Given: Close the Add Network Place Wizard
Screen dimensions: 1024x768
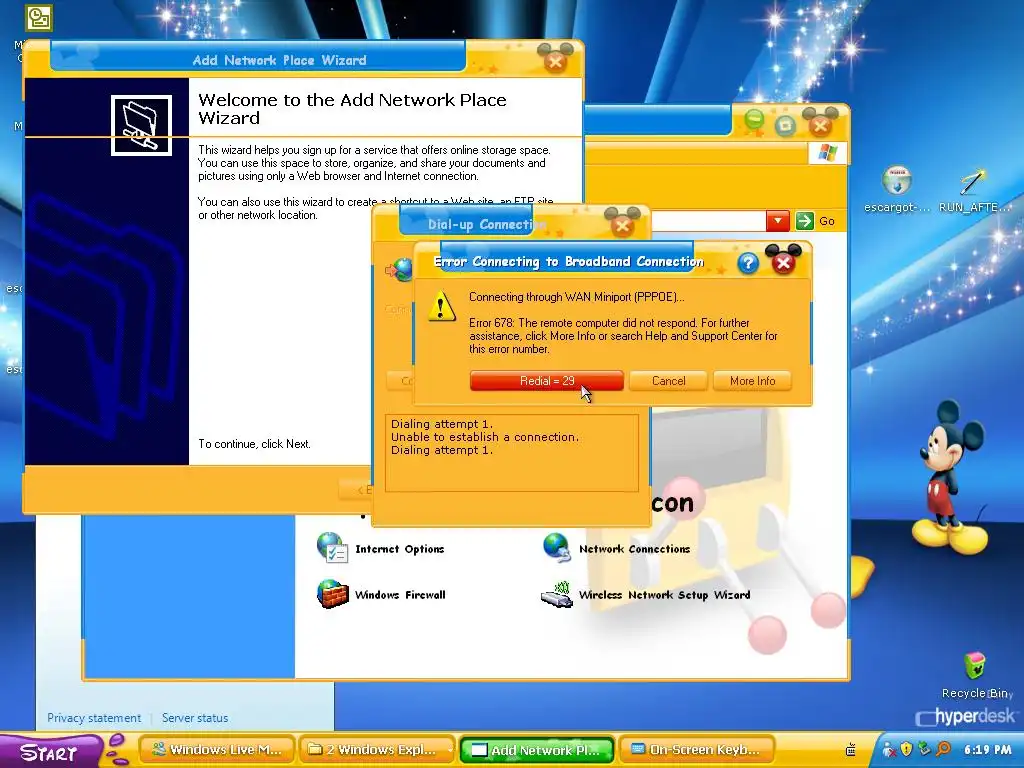Looking at the screenshot, I should tap(555, 61).
